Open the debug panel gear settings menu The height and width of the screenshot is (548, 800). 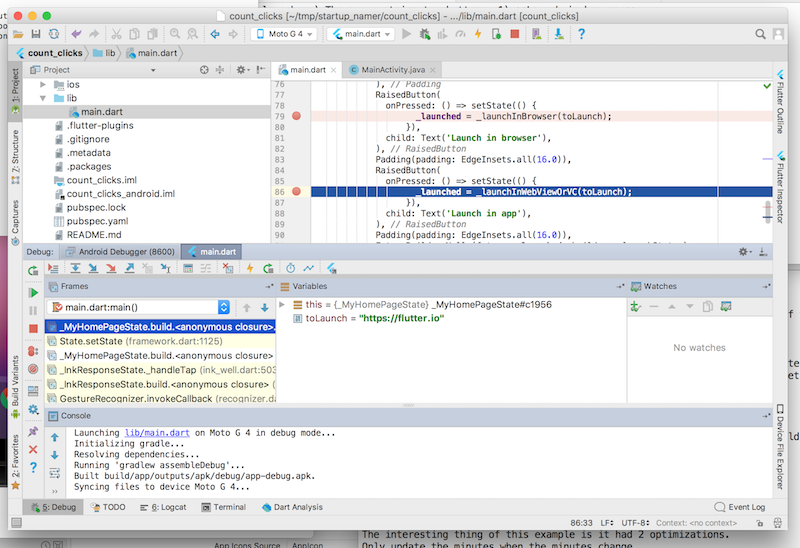(745, 252)
